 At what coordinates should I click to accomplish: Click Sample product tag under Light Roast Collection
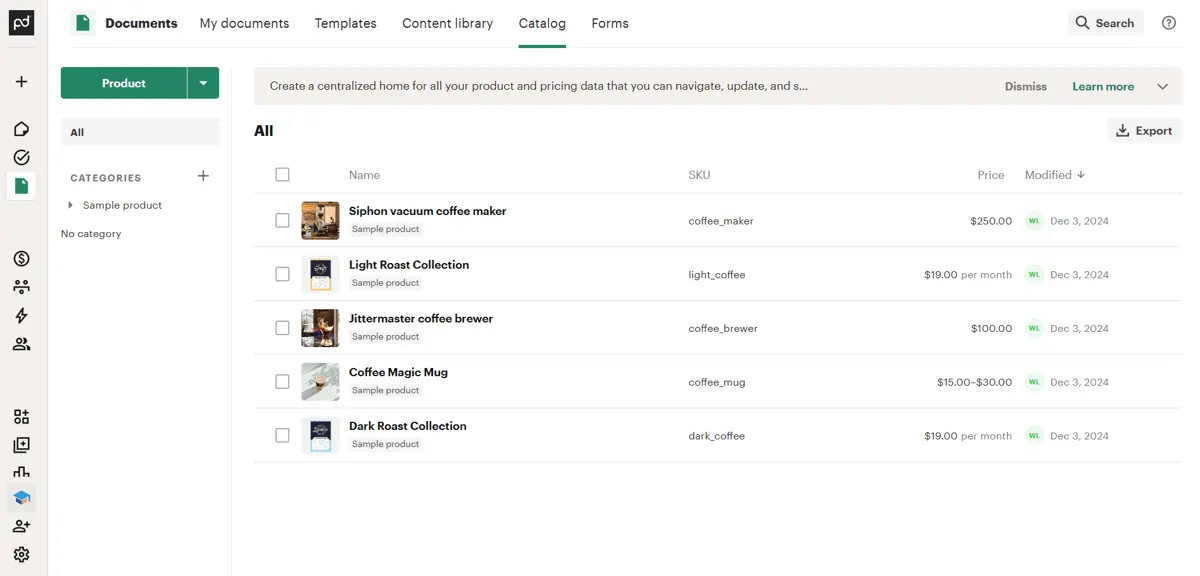tap(385, 283)
